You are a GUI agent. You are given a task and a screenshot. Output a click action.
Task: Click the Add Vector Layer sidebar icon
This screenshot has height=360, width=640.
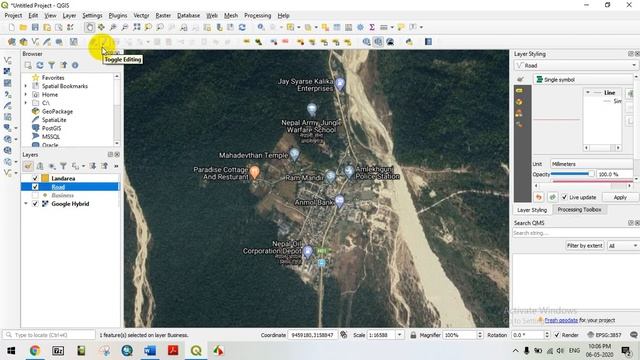(7, 60)
